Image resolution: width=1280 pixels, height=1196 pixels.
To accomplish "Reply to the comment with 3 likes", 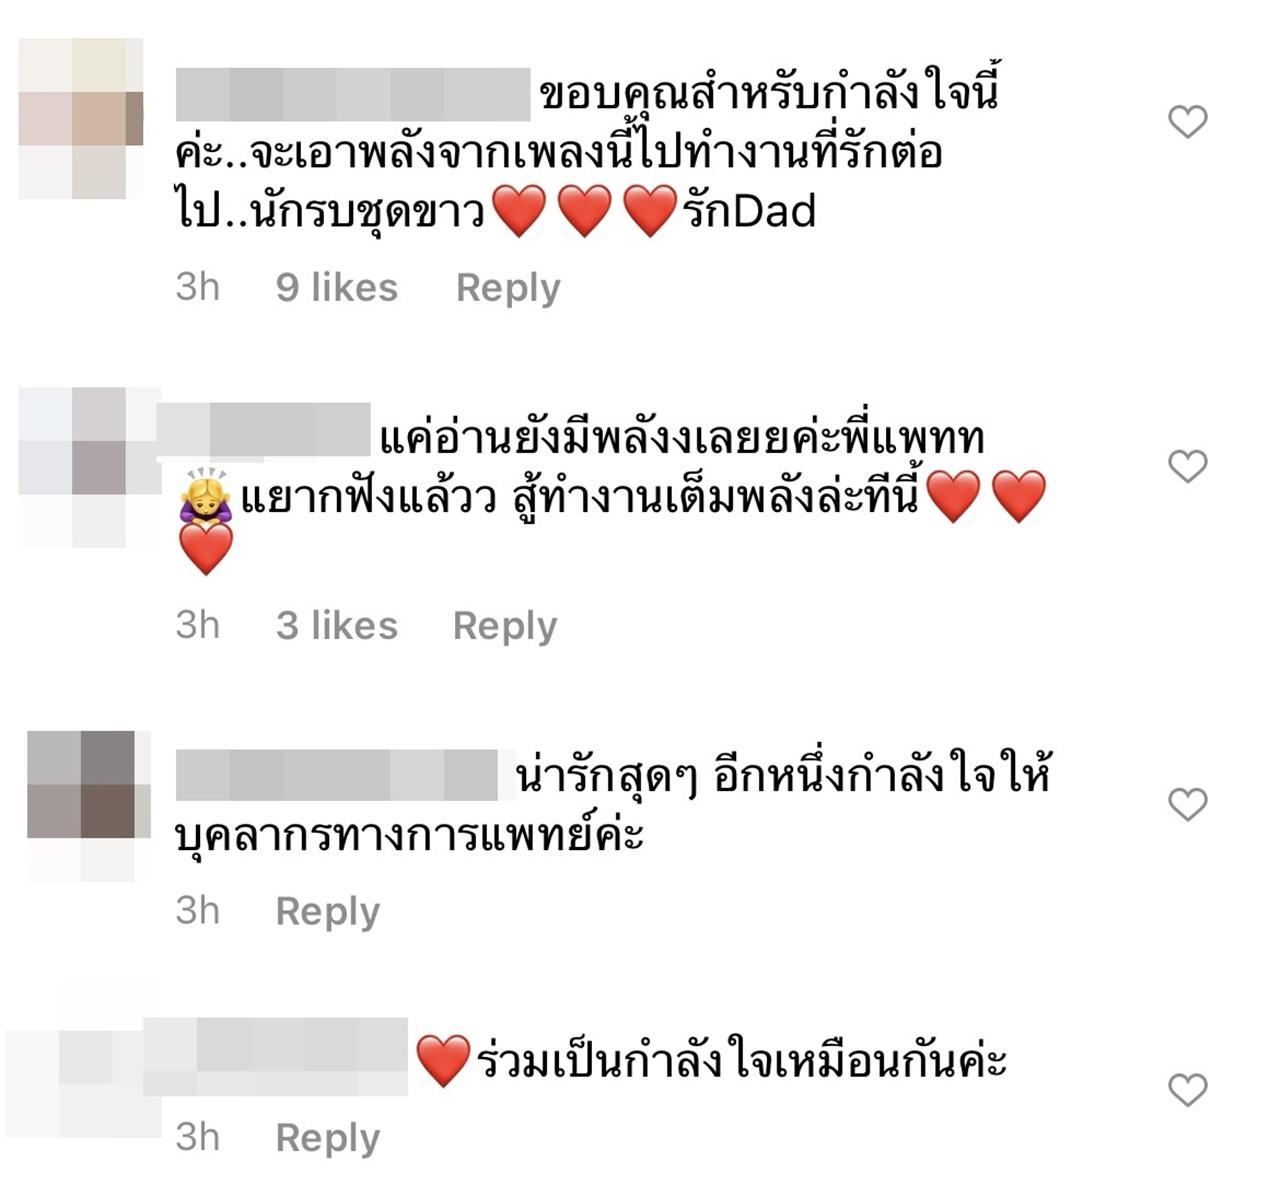I will 505,626.
